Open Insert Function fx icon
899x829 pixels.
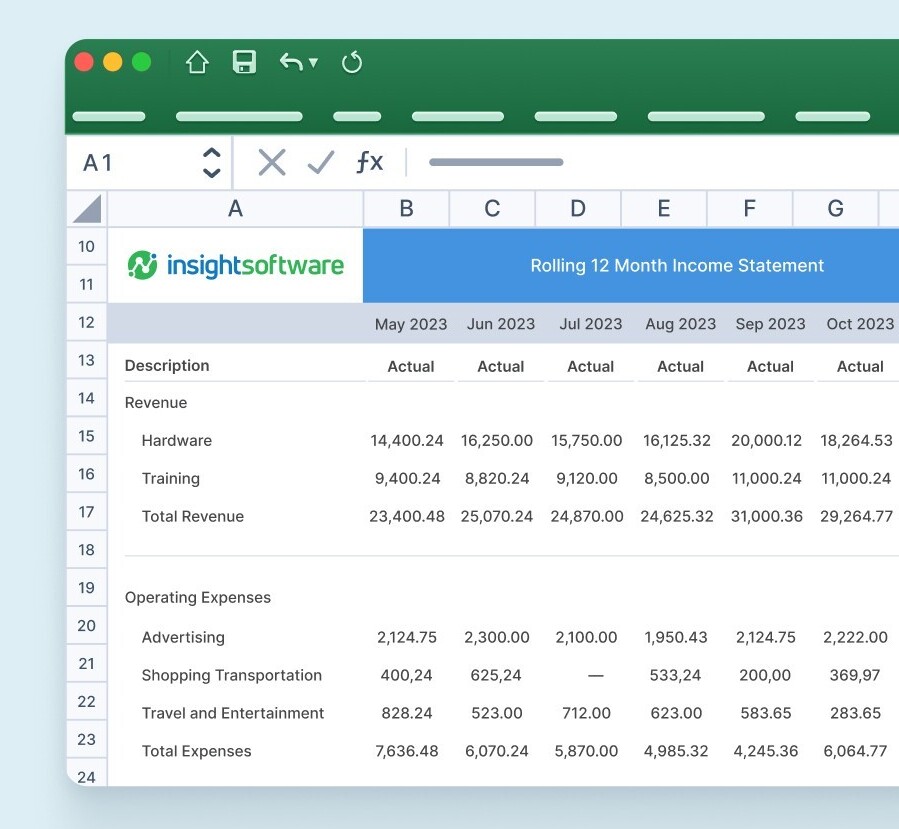(369, 162)
